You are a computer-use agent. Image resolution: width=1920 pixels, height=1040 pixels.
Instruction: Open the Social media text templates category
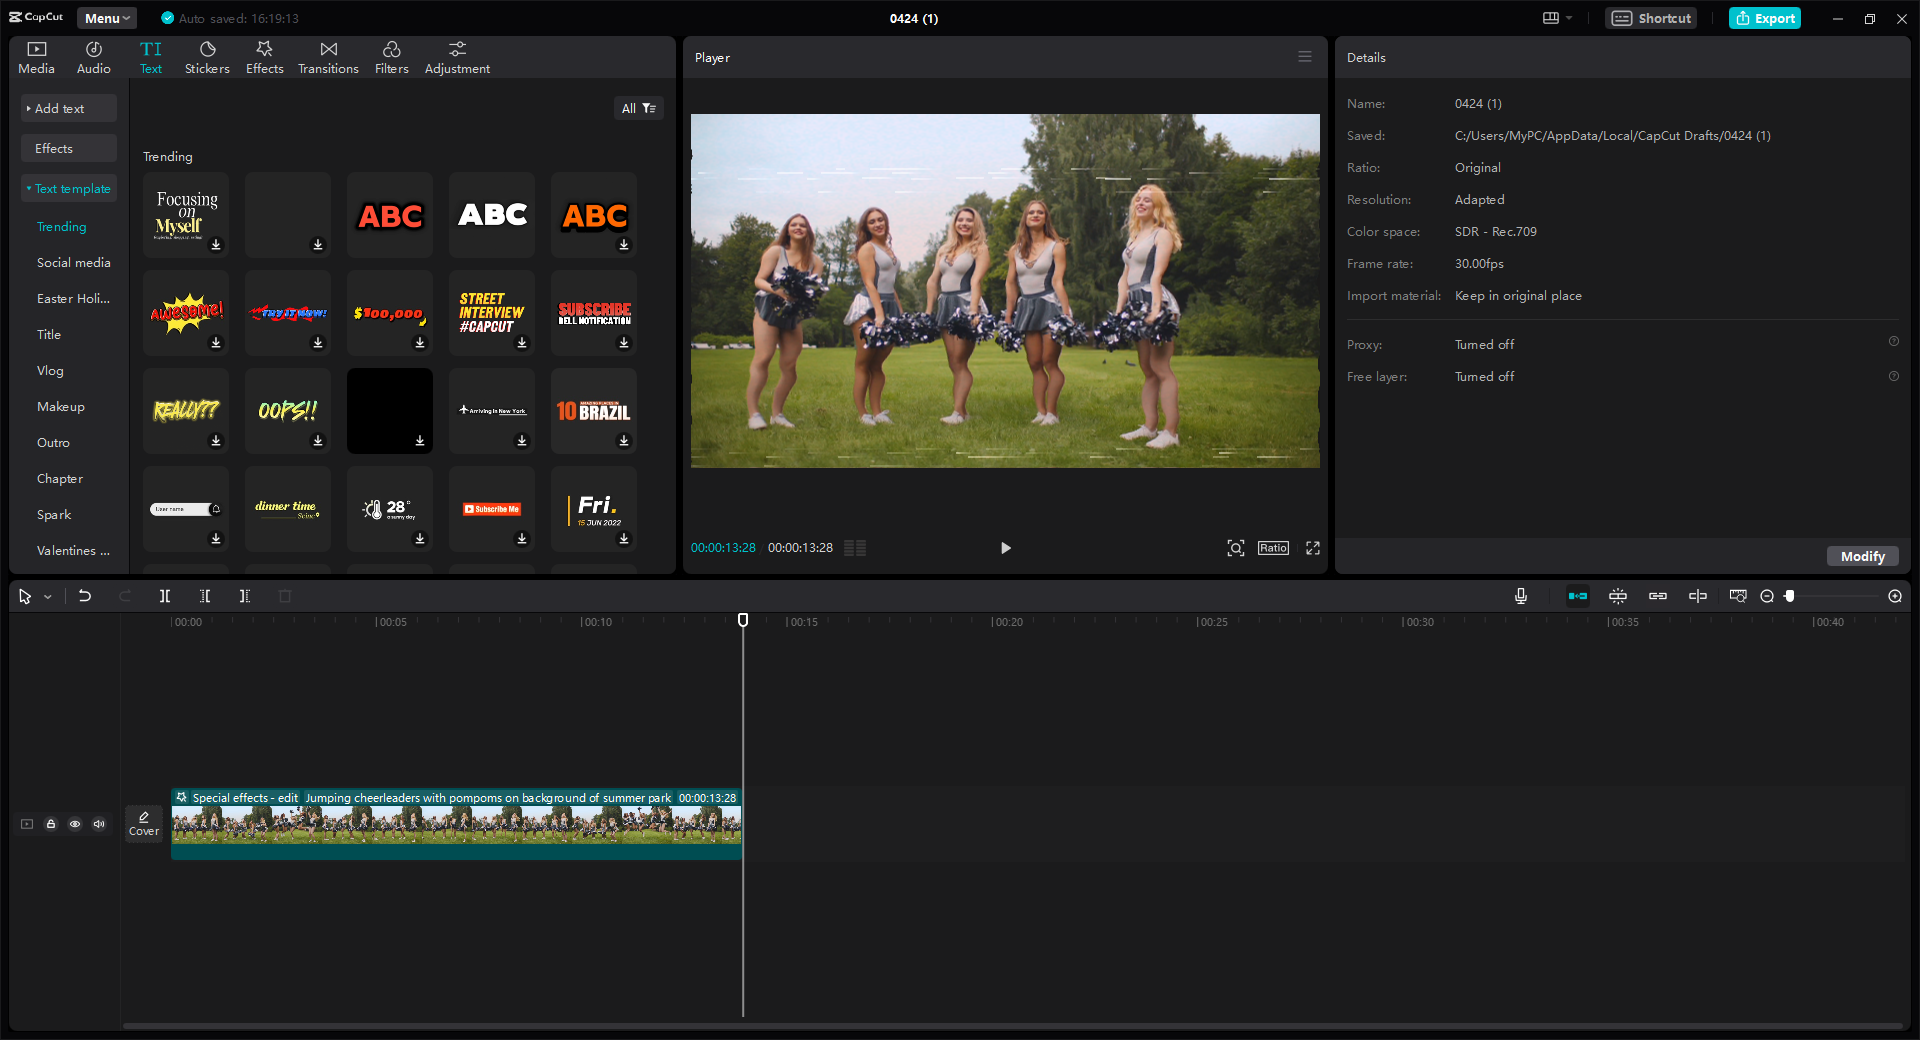(x=73, y=262)
